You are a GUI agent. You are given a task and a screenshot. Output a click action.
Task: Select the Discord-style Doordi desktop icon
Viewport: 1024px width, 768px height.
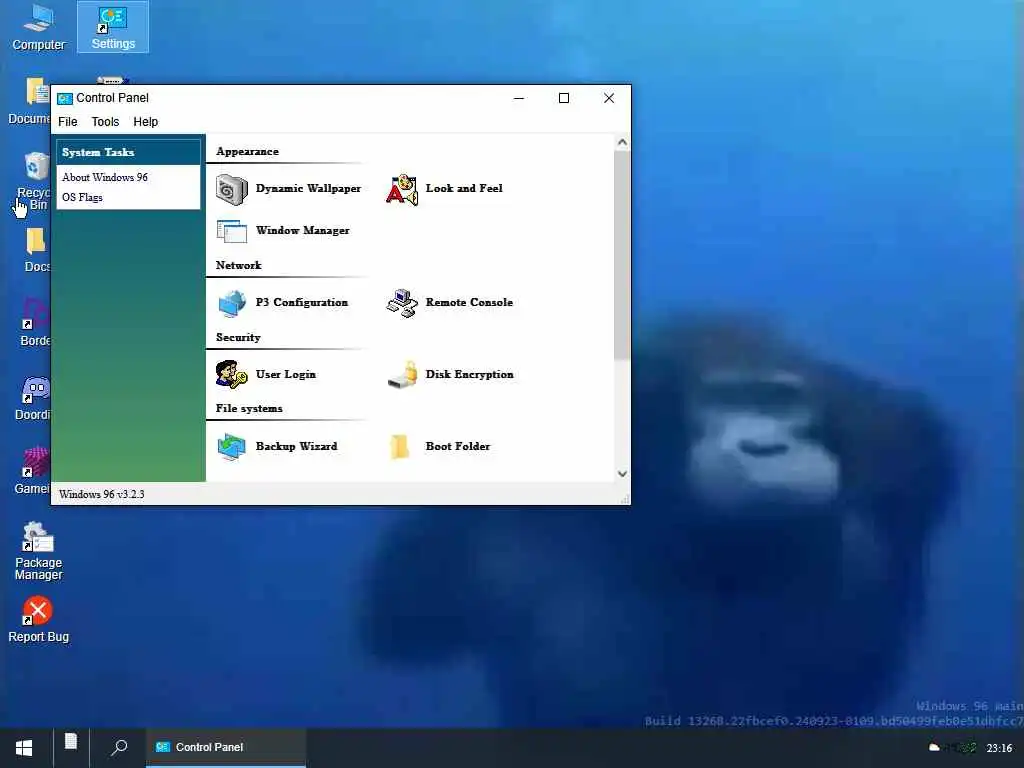point(34,398)
